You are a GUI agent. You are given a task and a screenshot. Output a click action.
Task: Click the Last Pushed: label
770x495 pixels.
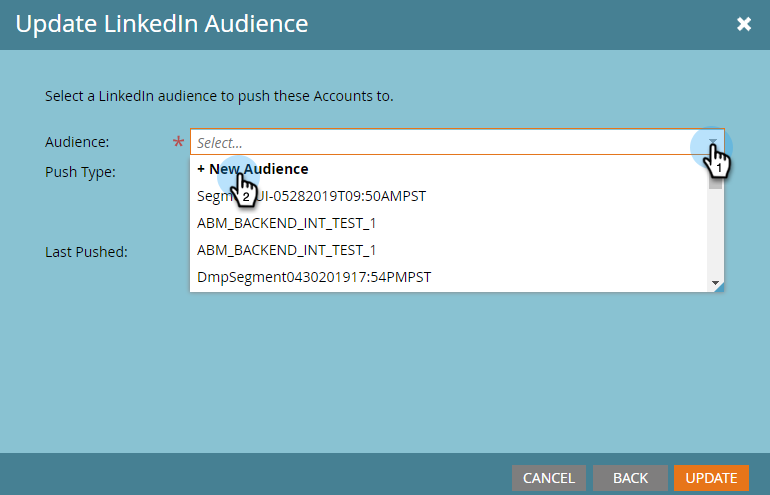pos(86,252)
